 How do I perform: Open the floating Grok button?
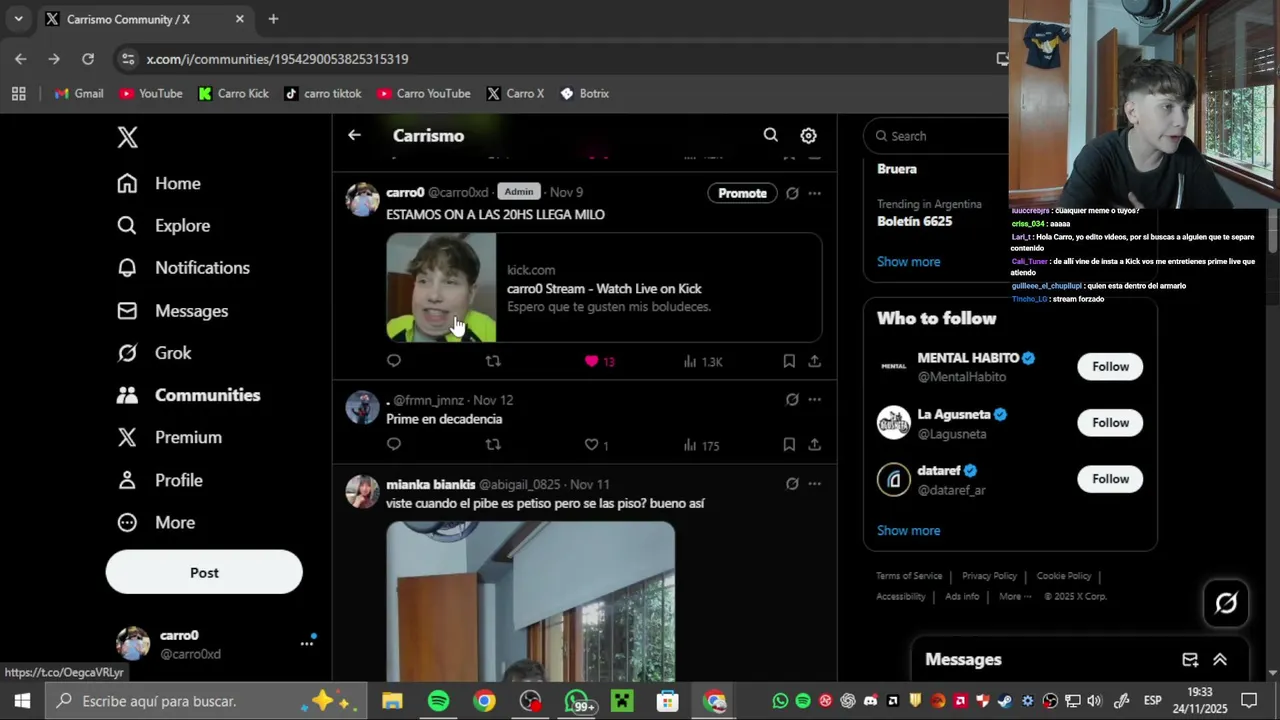point(1226,603)
